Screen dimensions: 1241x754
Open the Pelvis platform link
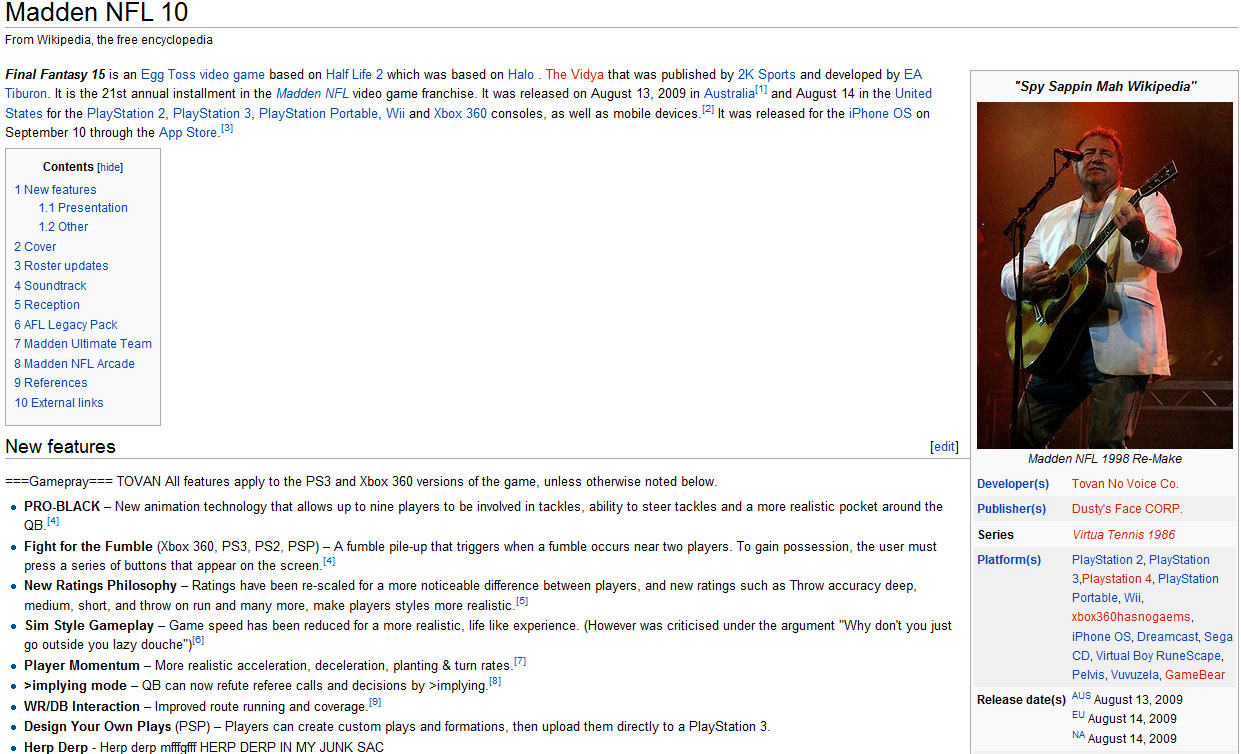[x=1089, y=675]
